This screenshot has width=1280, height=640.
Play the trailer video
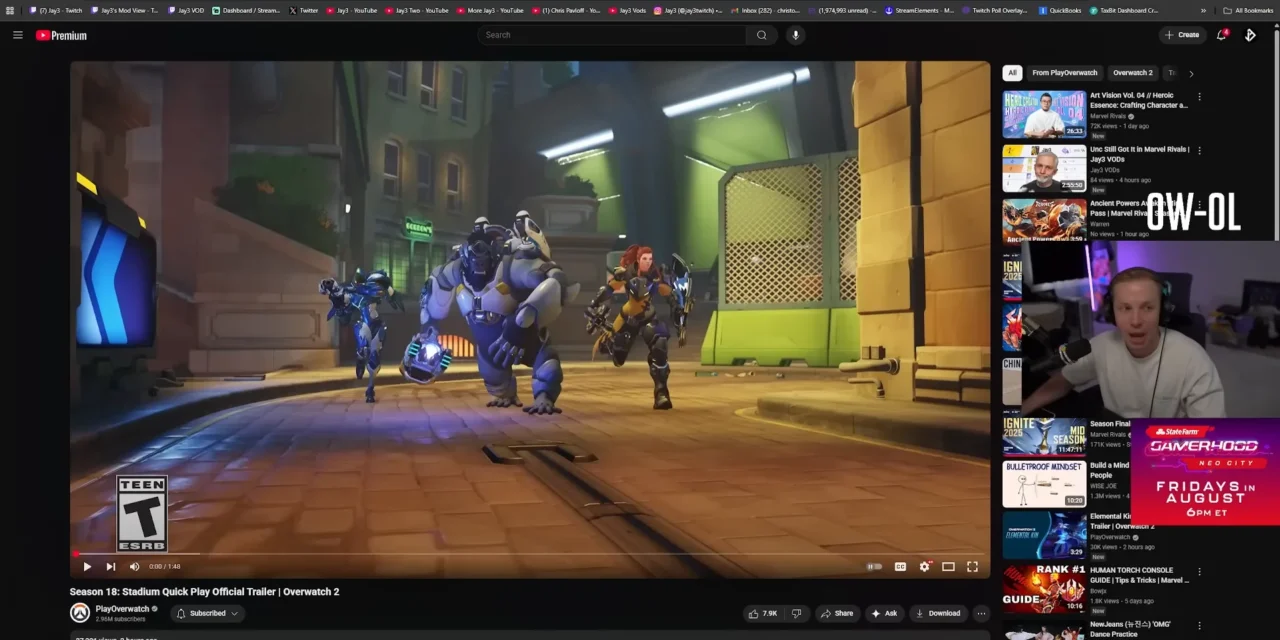[86, 566]
